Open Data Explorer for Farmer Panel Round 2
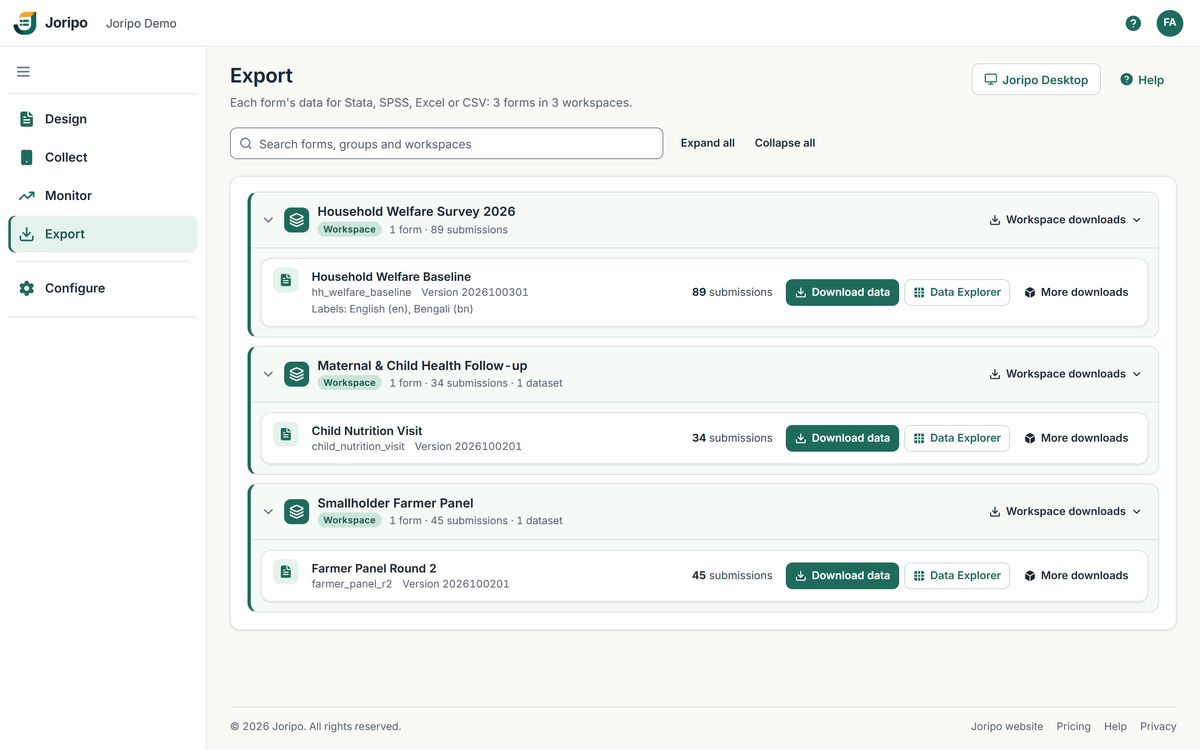1200x750 pixels. [957, 575]
